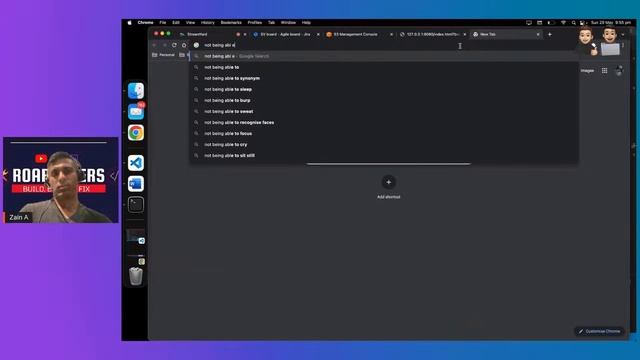The height and width of the screenshot is (360, 640).
Task: Open the Tab menu
Action: coord(271,23)
